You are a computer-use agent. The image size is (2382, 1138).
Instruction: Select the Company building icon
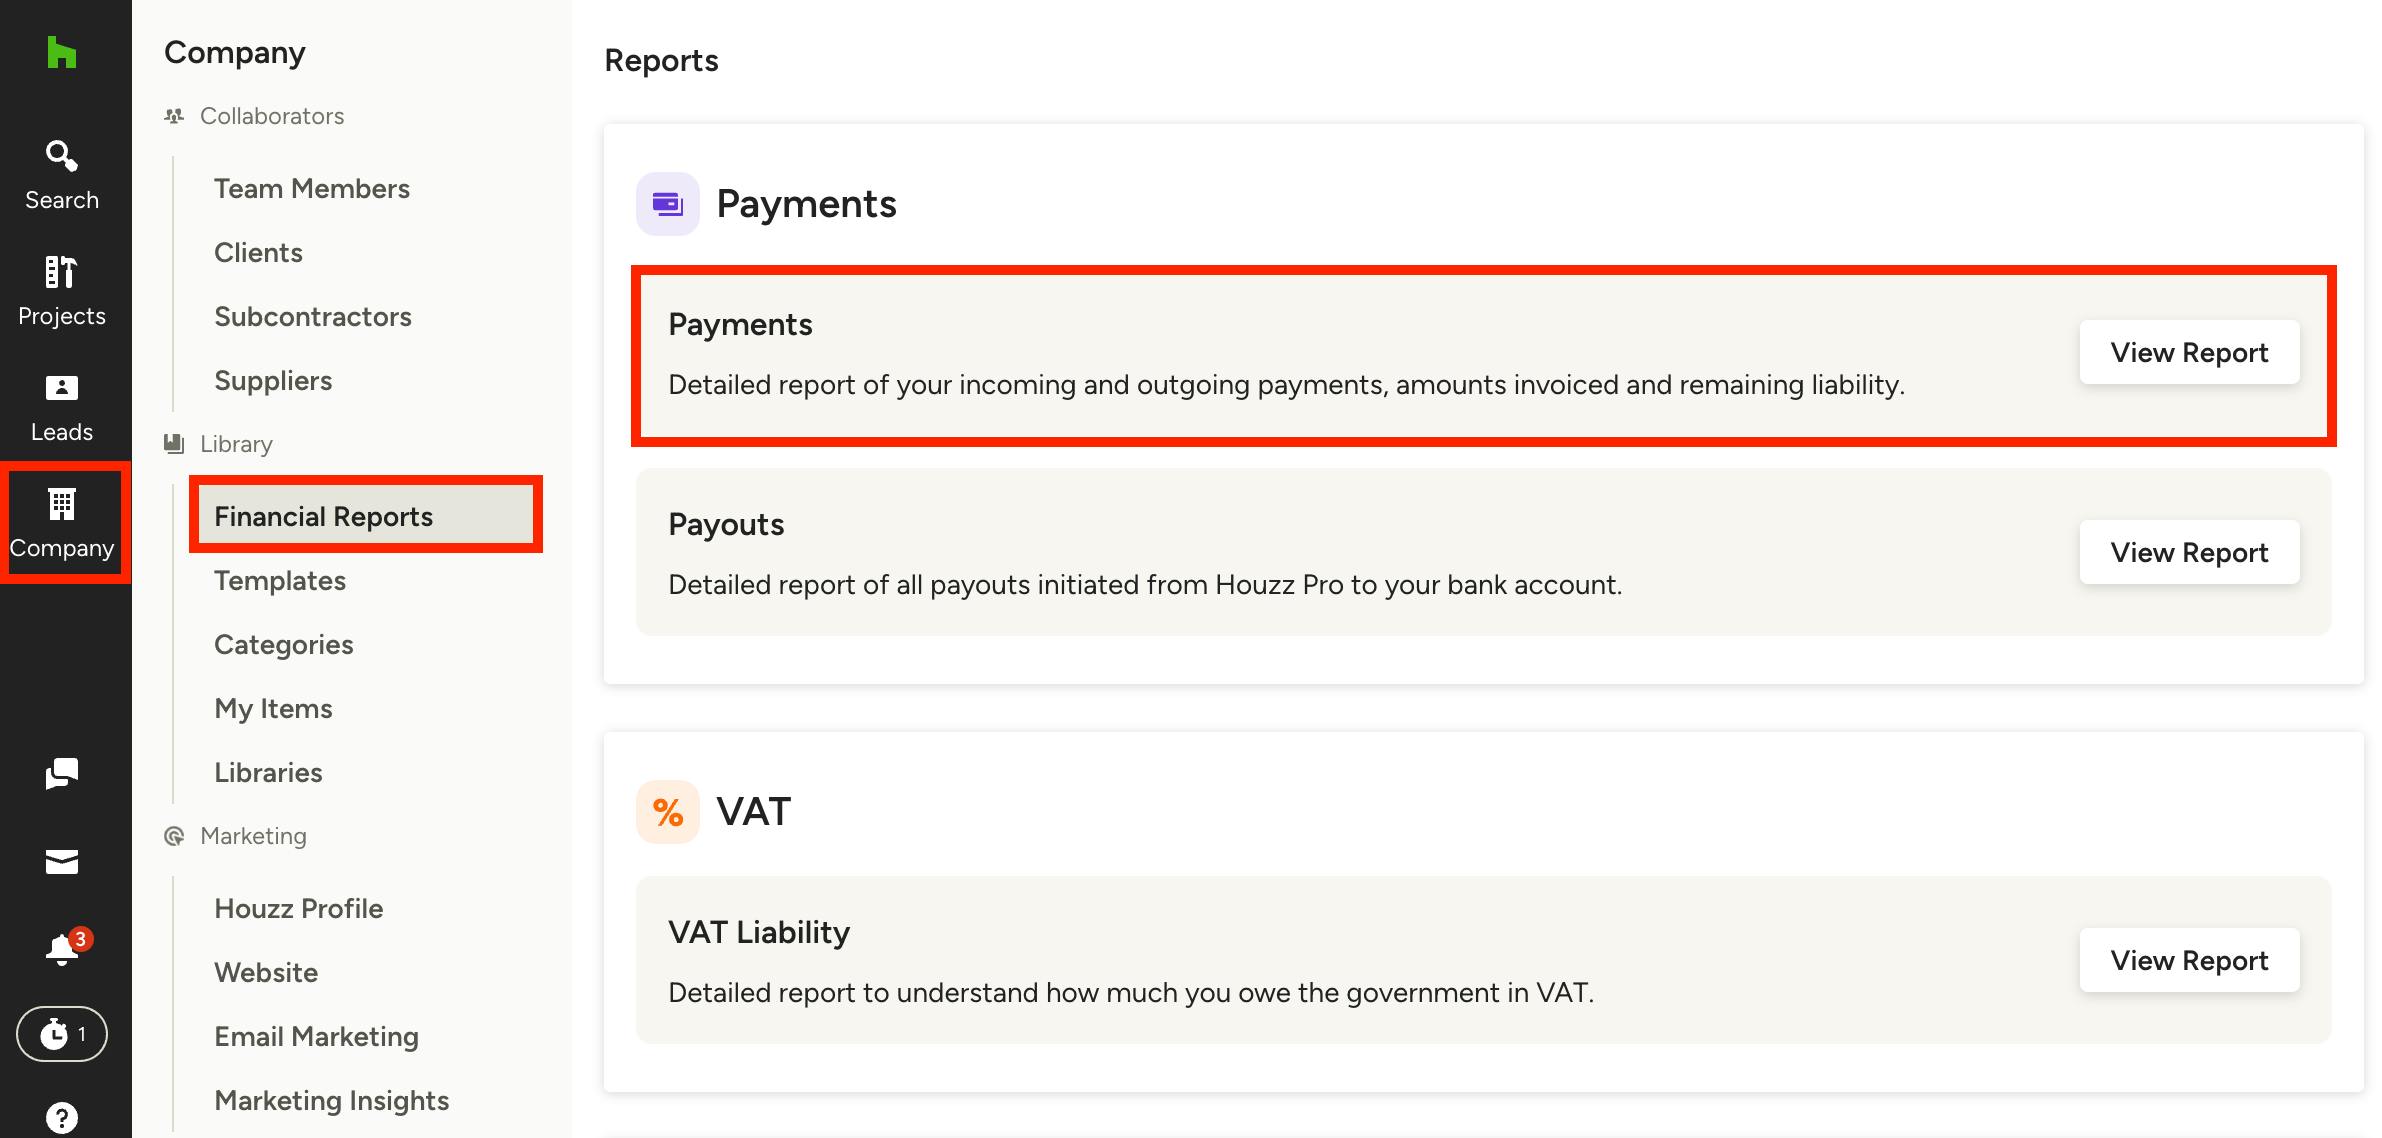(61, 504)
